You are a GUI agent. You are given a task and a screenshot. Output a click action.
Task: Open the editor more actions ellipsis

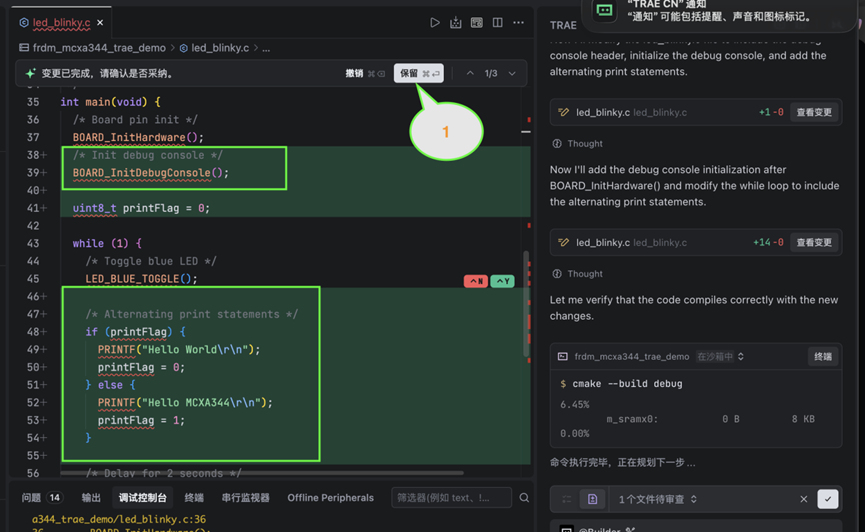click(519, 23)
